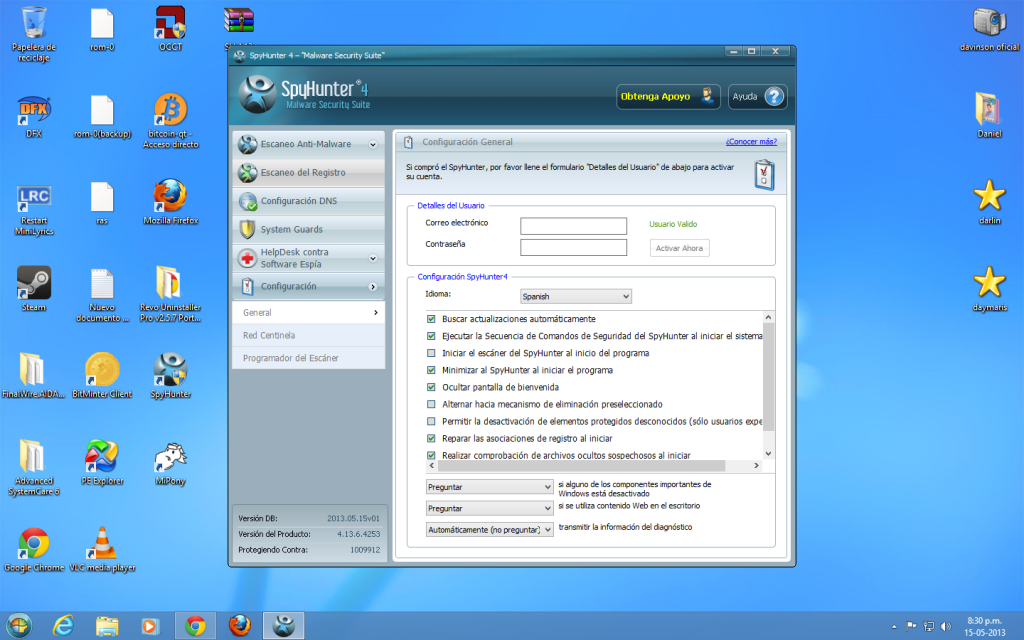Open Preguntar dropdown for contenido Web escritorio
1024x640 pixels.
point(489,509)
